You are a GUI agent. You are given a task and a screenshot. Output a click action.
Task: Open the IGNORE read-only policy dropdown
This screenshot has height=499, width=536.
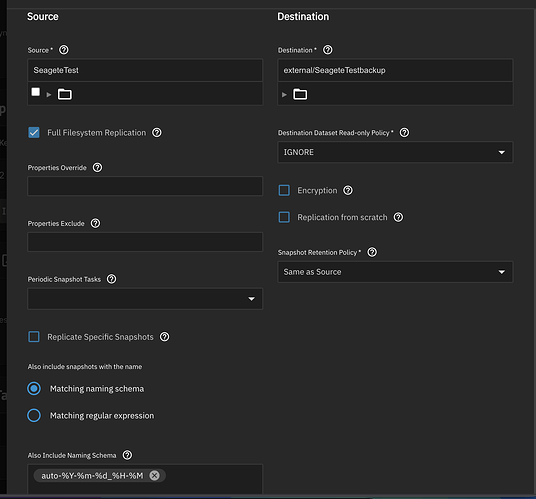pyautogui.click(x=395, y=152)
